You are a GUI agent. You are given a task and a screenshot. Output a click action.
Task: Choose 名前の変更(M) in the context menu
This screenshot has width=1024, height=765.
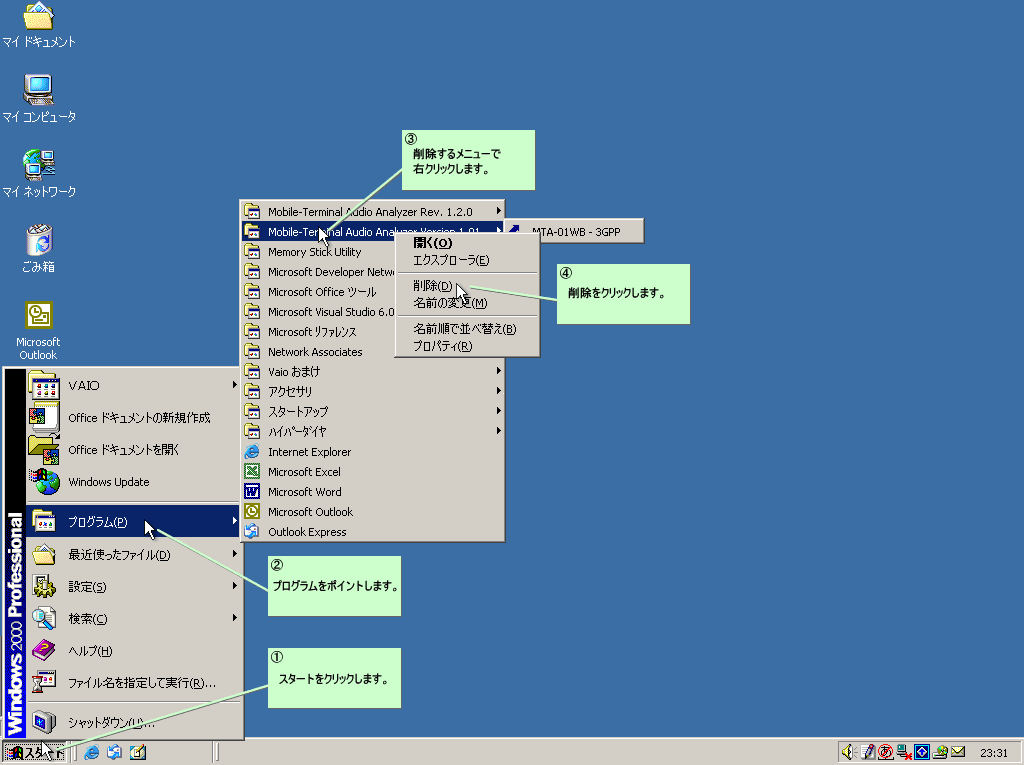click(x=467, y=303)
